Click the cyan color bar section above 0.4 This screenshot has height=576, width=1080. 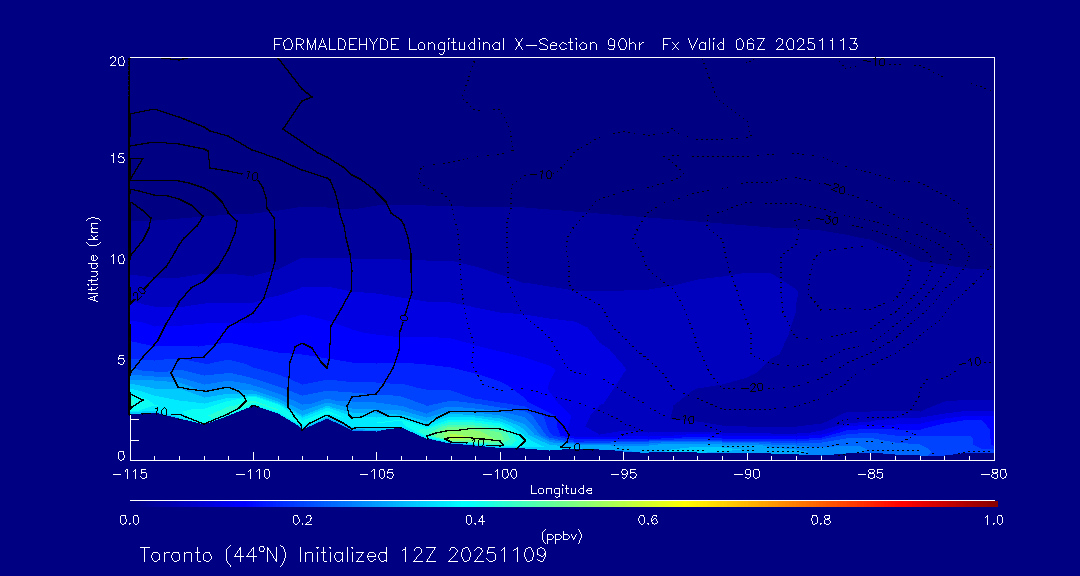tap(476, 502)
